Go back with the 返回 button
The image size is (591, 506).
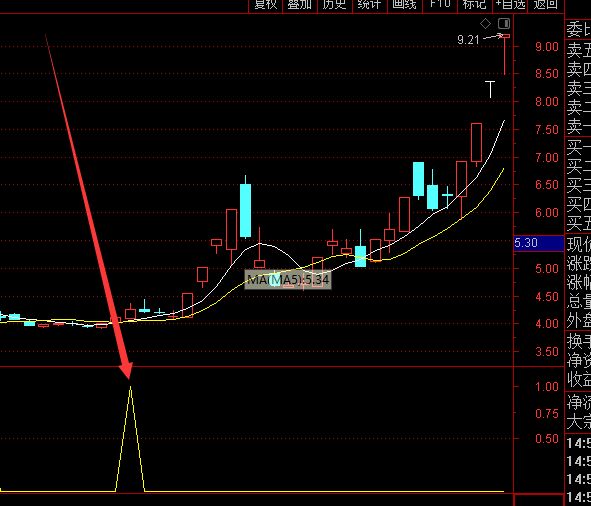click(x=545, y=5)
